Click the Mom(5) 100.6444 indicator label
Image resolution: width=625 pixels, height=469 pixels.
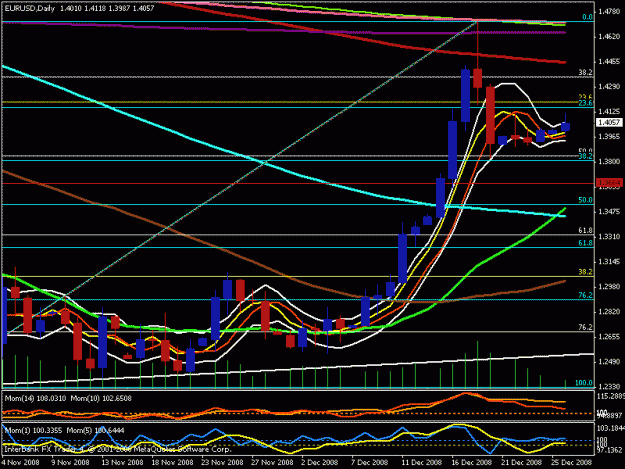click(95, 430)
